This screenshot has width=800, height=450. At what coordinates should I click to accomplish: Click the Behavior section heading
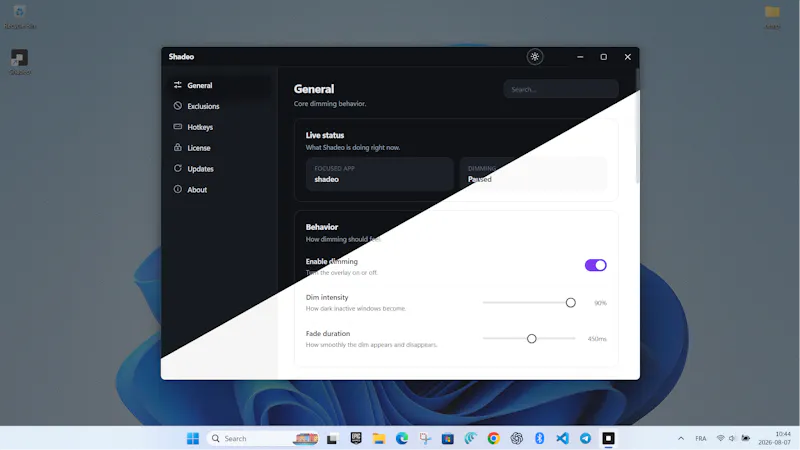(x=322, y=227)
